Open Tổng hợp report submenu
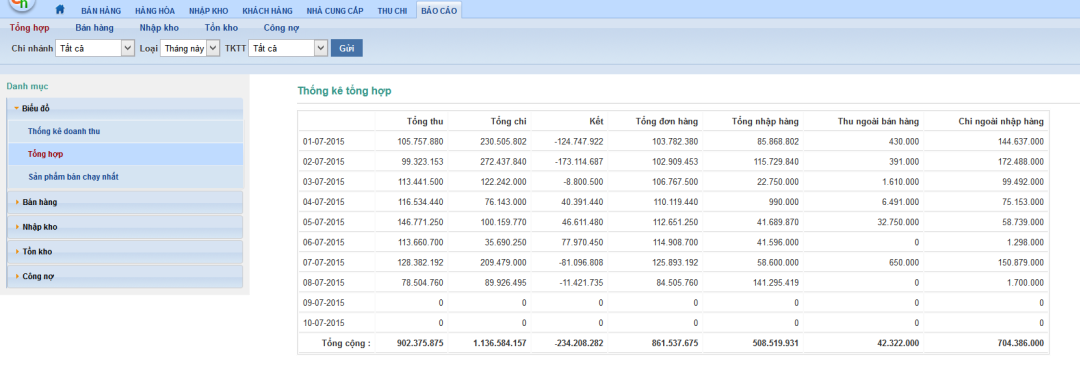The height and width of the screenshot is (384, 1080). (29, 28)
